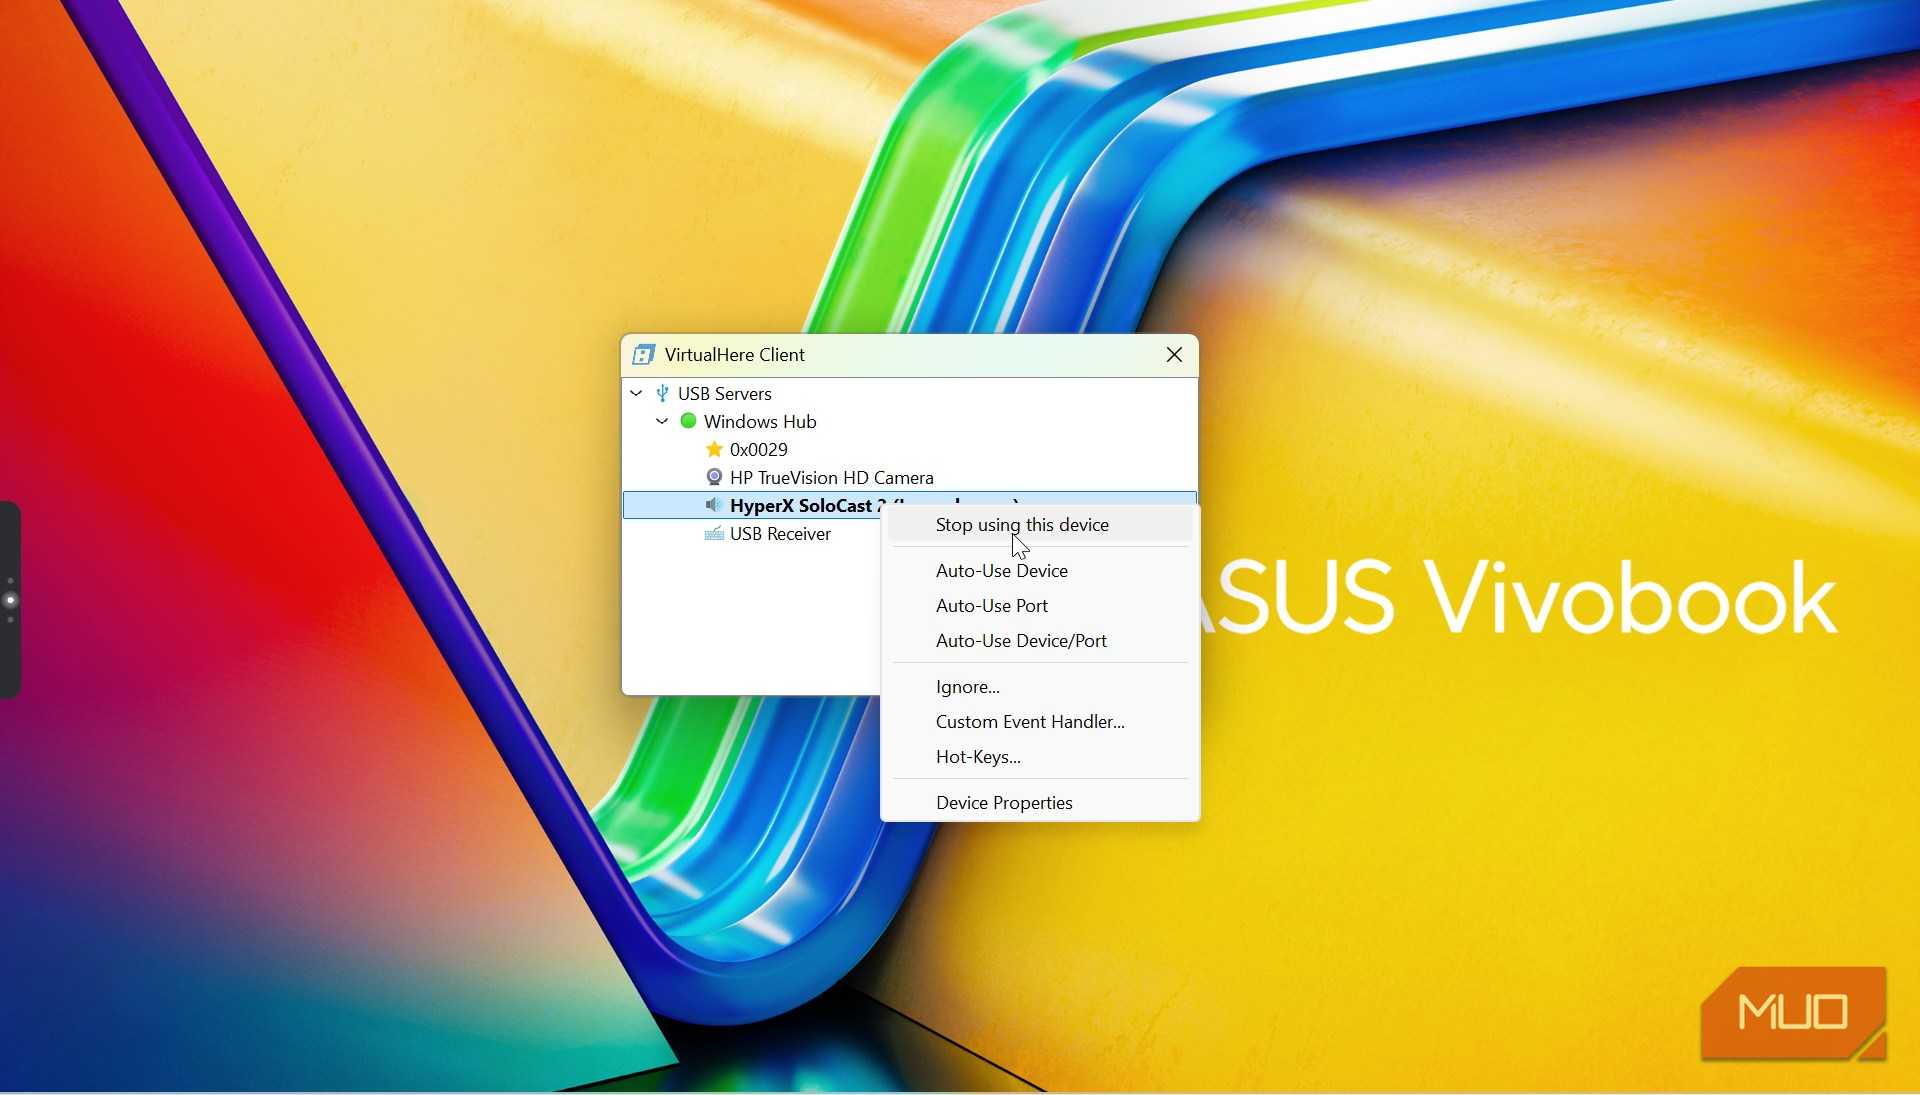Click the USB Servers trident icon
1920x1095 pixels.
tap(662, 394)
